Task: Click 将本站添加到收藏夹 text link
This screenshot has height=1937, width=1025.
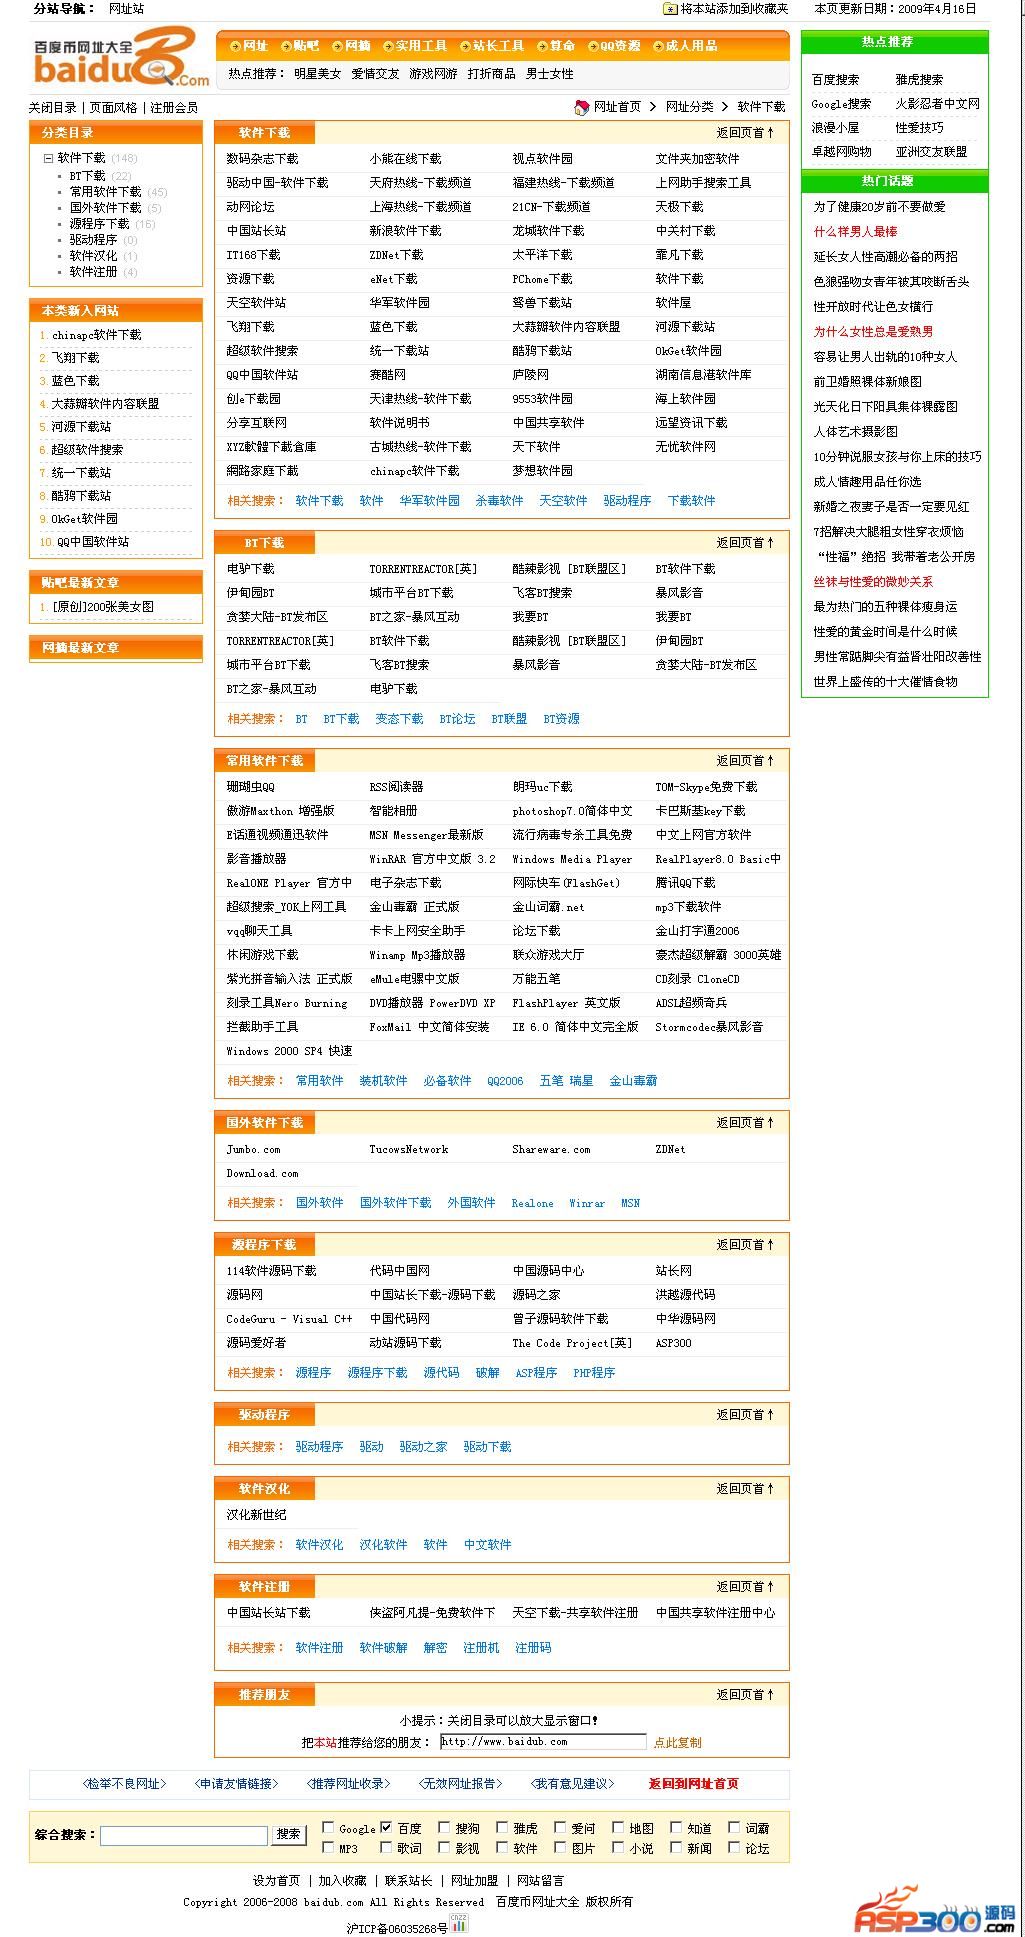Action: [734, 9]
